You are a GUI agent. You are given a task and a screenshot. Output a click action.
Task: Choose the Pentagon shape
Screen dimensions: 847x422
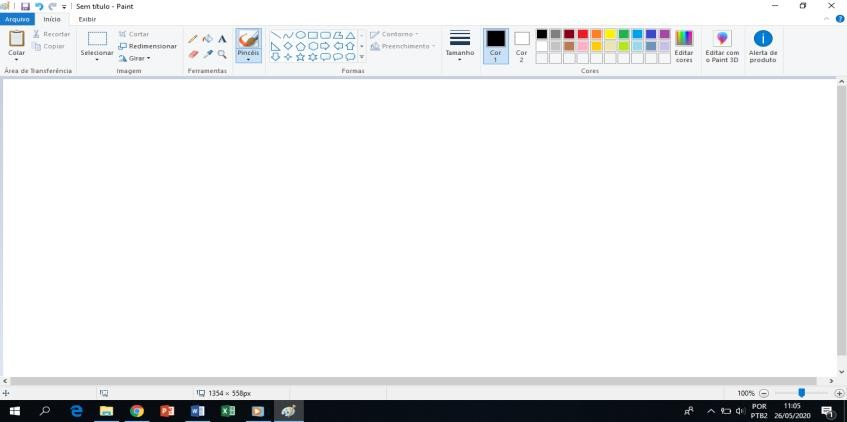pos(300,46)
